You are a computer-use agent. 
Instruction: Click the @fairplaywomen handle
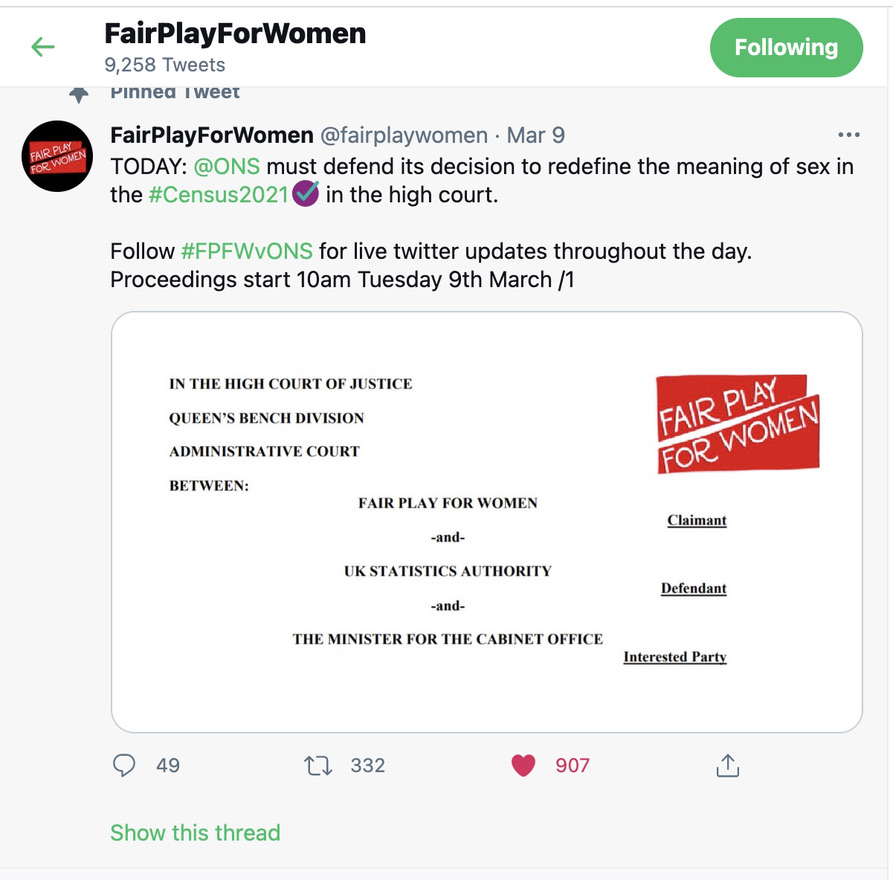(403, 135)
